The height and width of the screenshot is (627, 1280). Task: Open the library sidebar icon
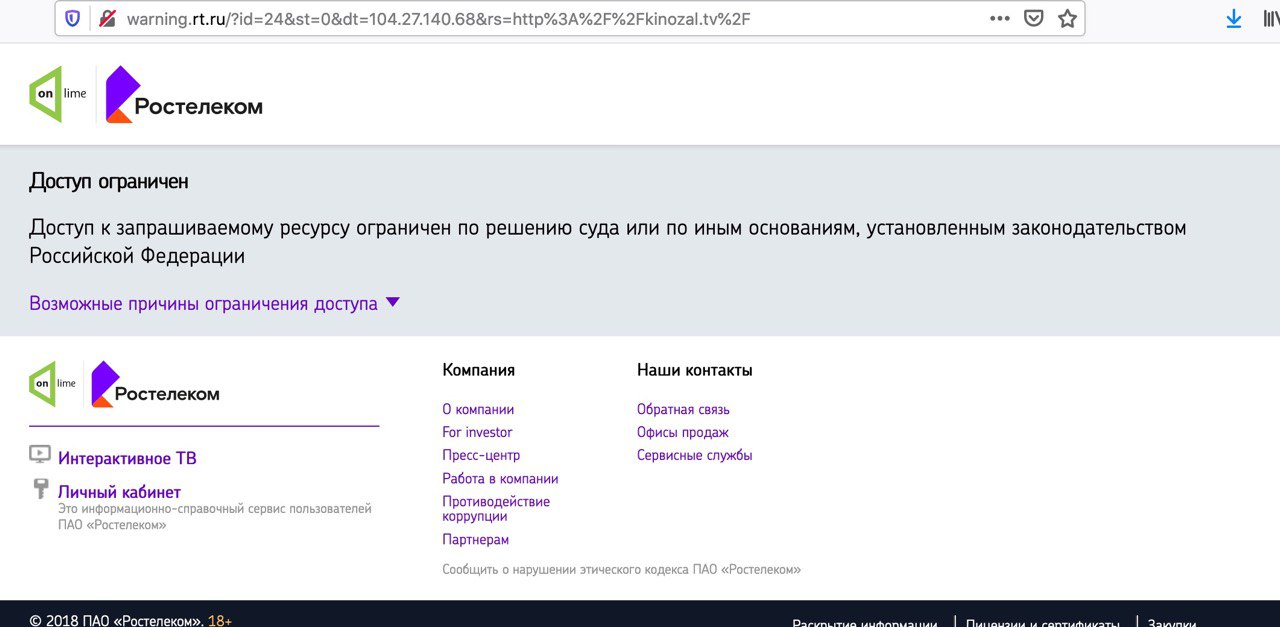[x=1271, y=18]
